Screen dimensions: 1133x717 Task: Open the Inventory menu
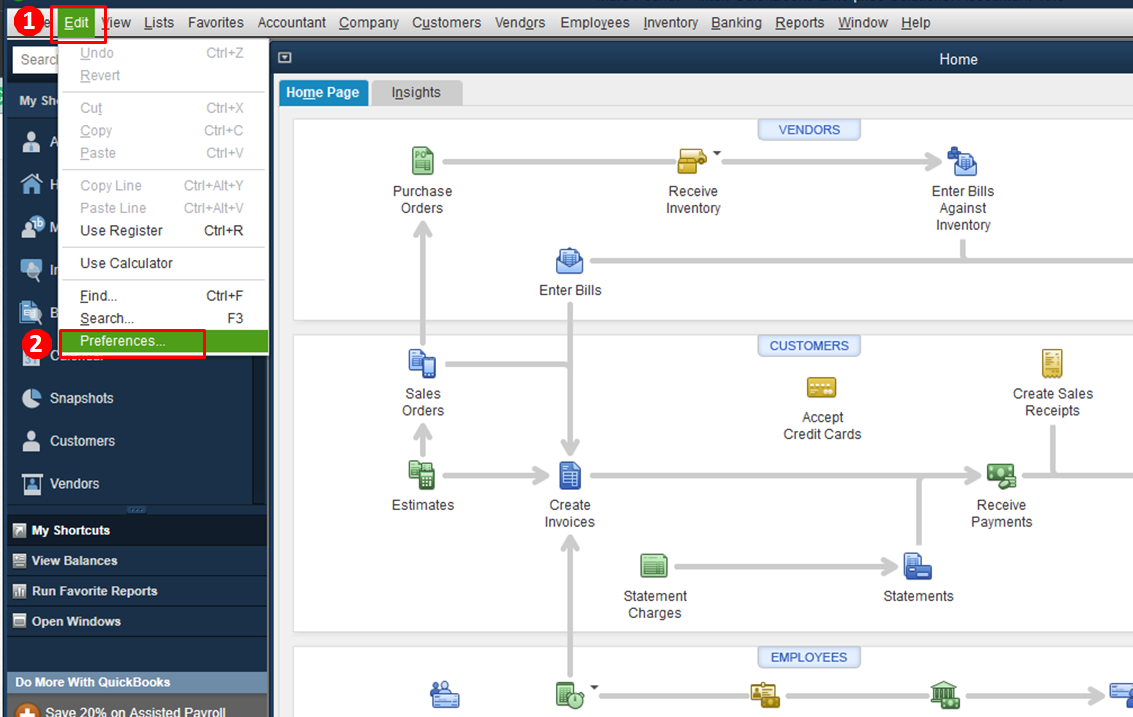point(671,22)
